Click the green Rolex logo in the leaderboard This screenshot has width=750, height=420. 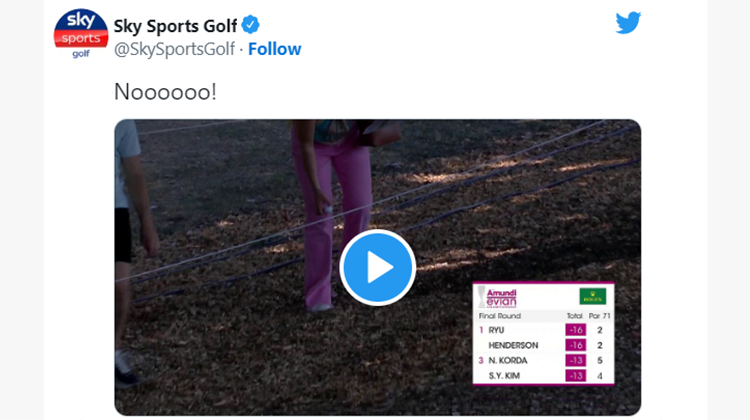point(592,297)
